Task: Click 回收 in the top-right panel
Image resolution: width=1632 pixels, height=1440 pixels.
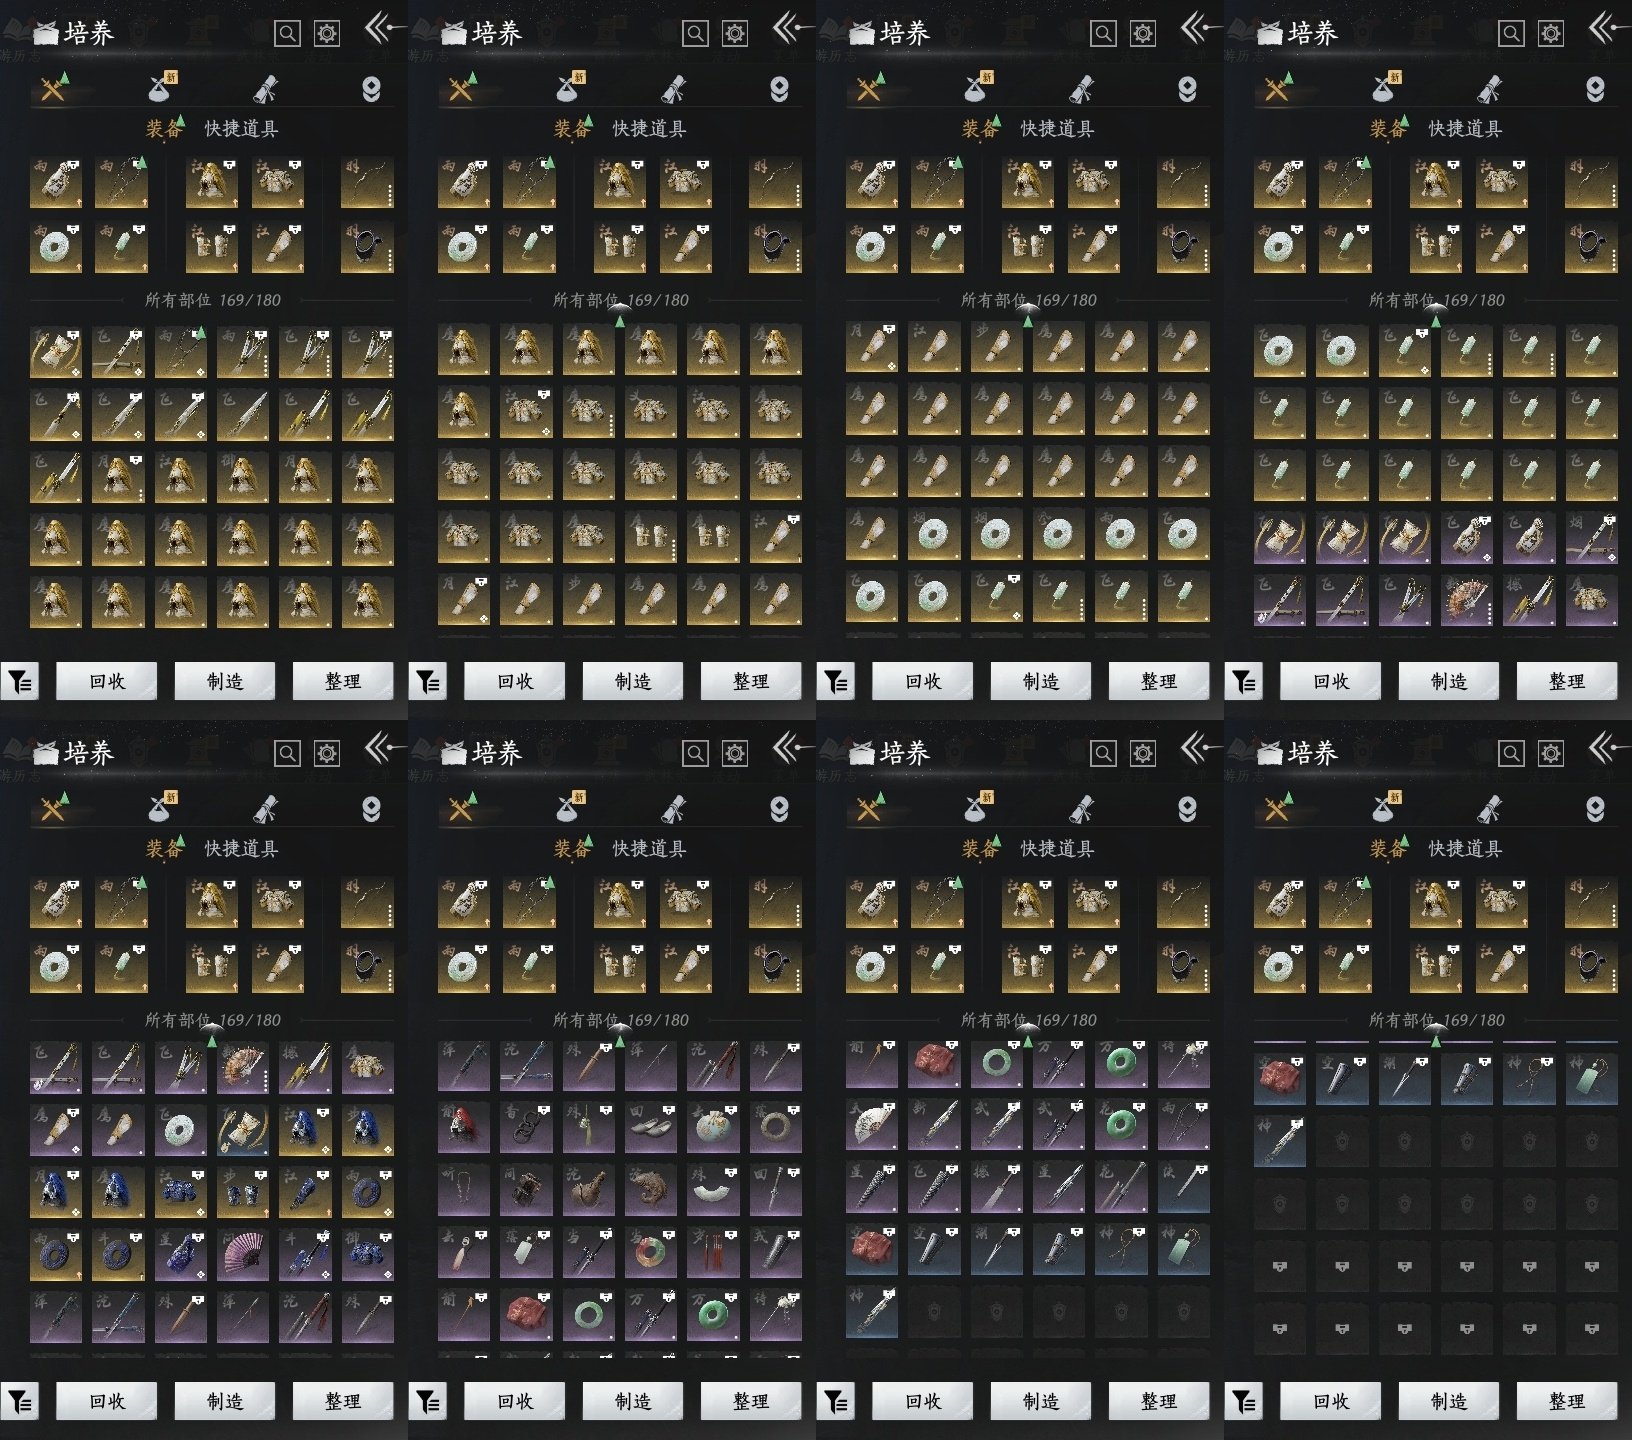Action: pyautogui.click(x=1331, y=681)
